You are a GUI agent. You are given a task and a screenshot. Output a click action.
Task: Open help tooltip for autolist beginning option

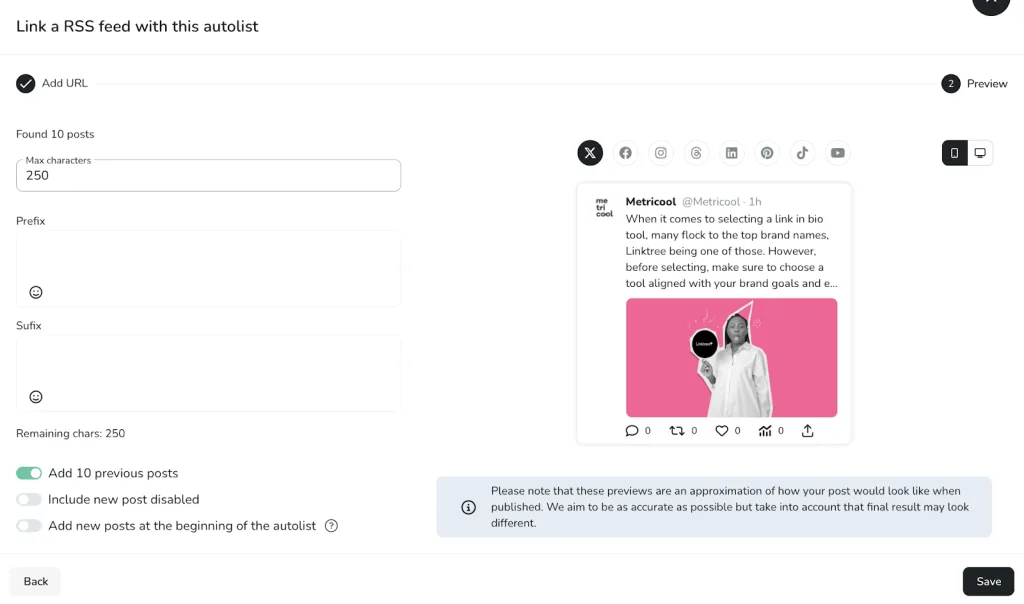(x=331, y=526)
